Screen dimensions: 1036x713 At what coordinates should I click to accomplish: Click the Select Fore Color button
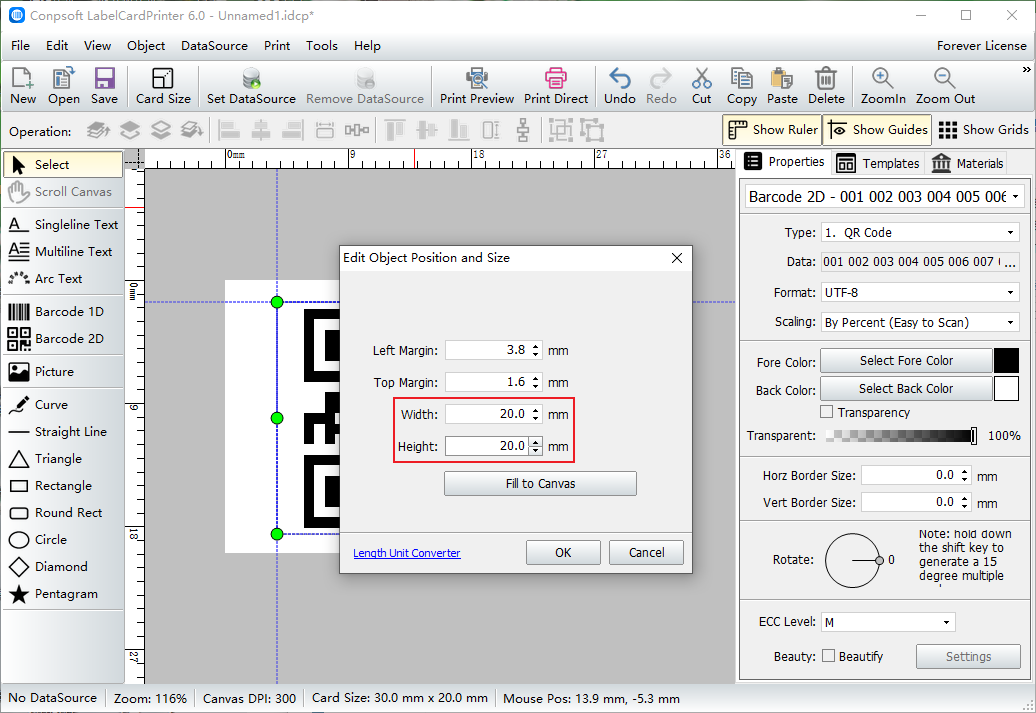pos(906,361)
